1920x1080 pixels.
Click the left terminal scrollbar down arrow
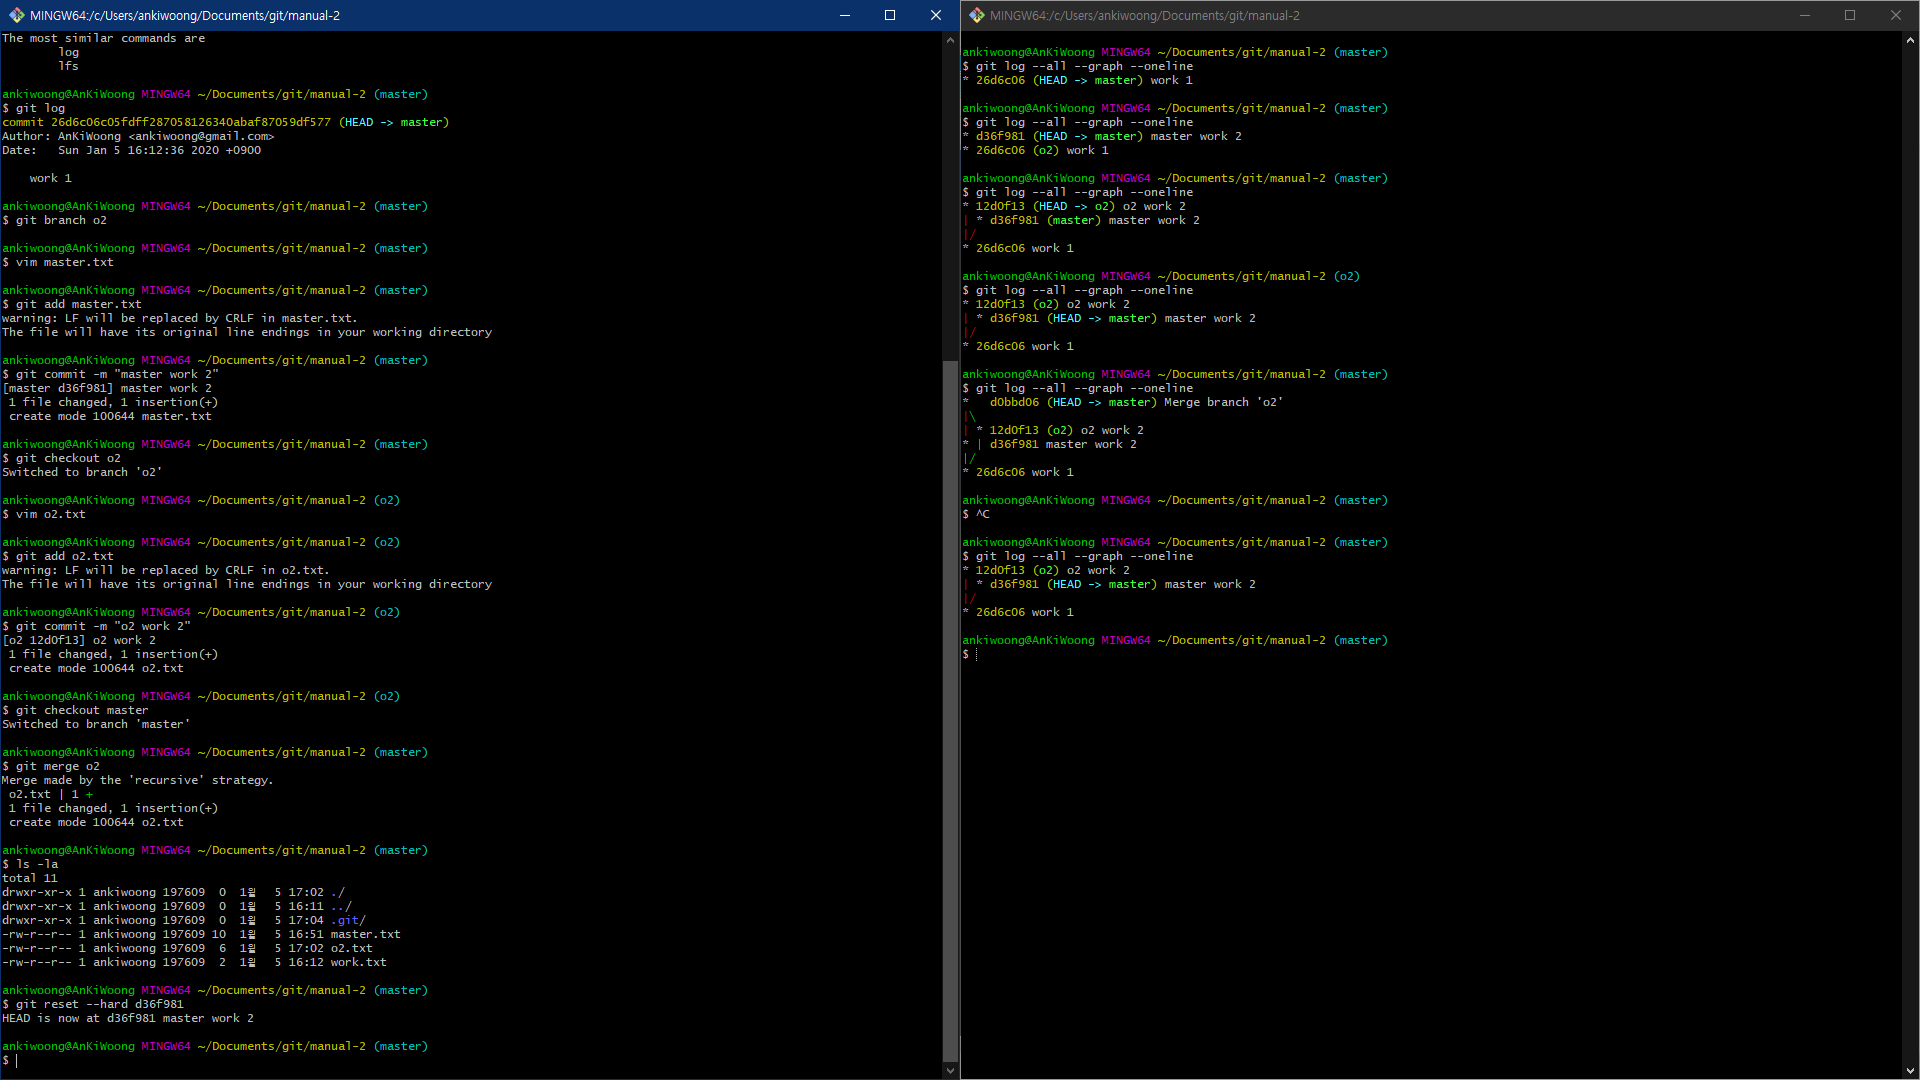[950, 1071]
